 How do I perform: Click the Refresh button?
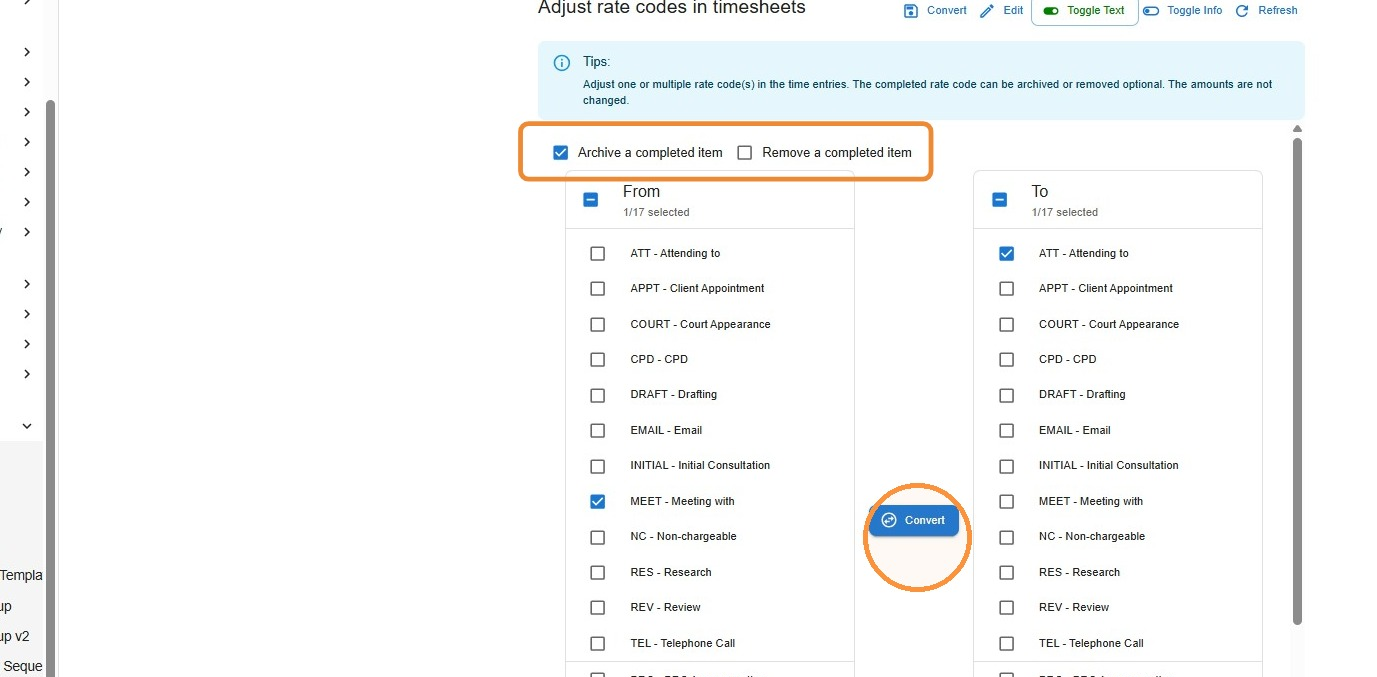1266,11
